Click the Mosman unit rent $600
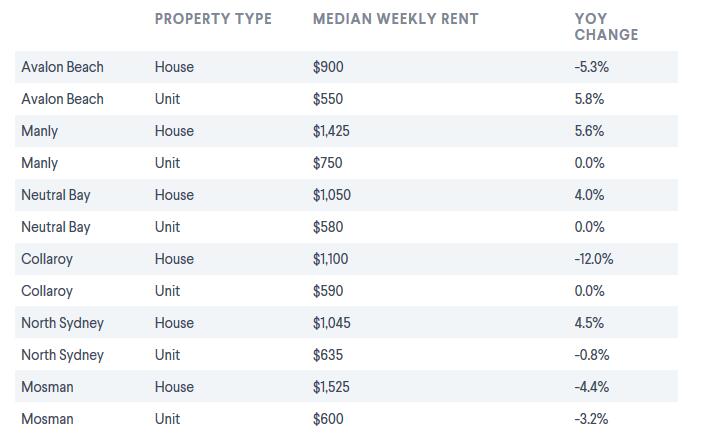Screen dimensions: 701x437 pyautogui.click(x=328, y=419)
